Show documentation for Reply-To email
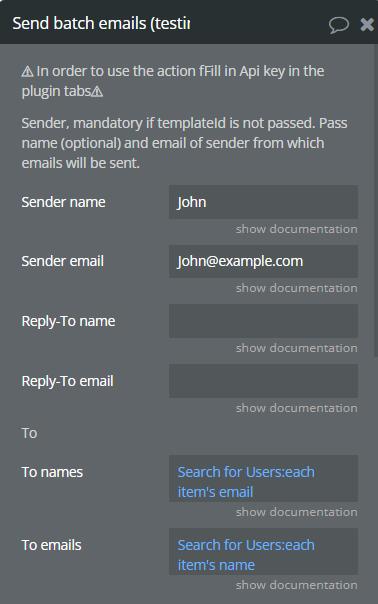This screenshot has width=378, height=604. point(296,408)
